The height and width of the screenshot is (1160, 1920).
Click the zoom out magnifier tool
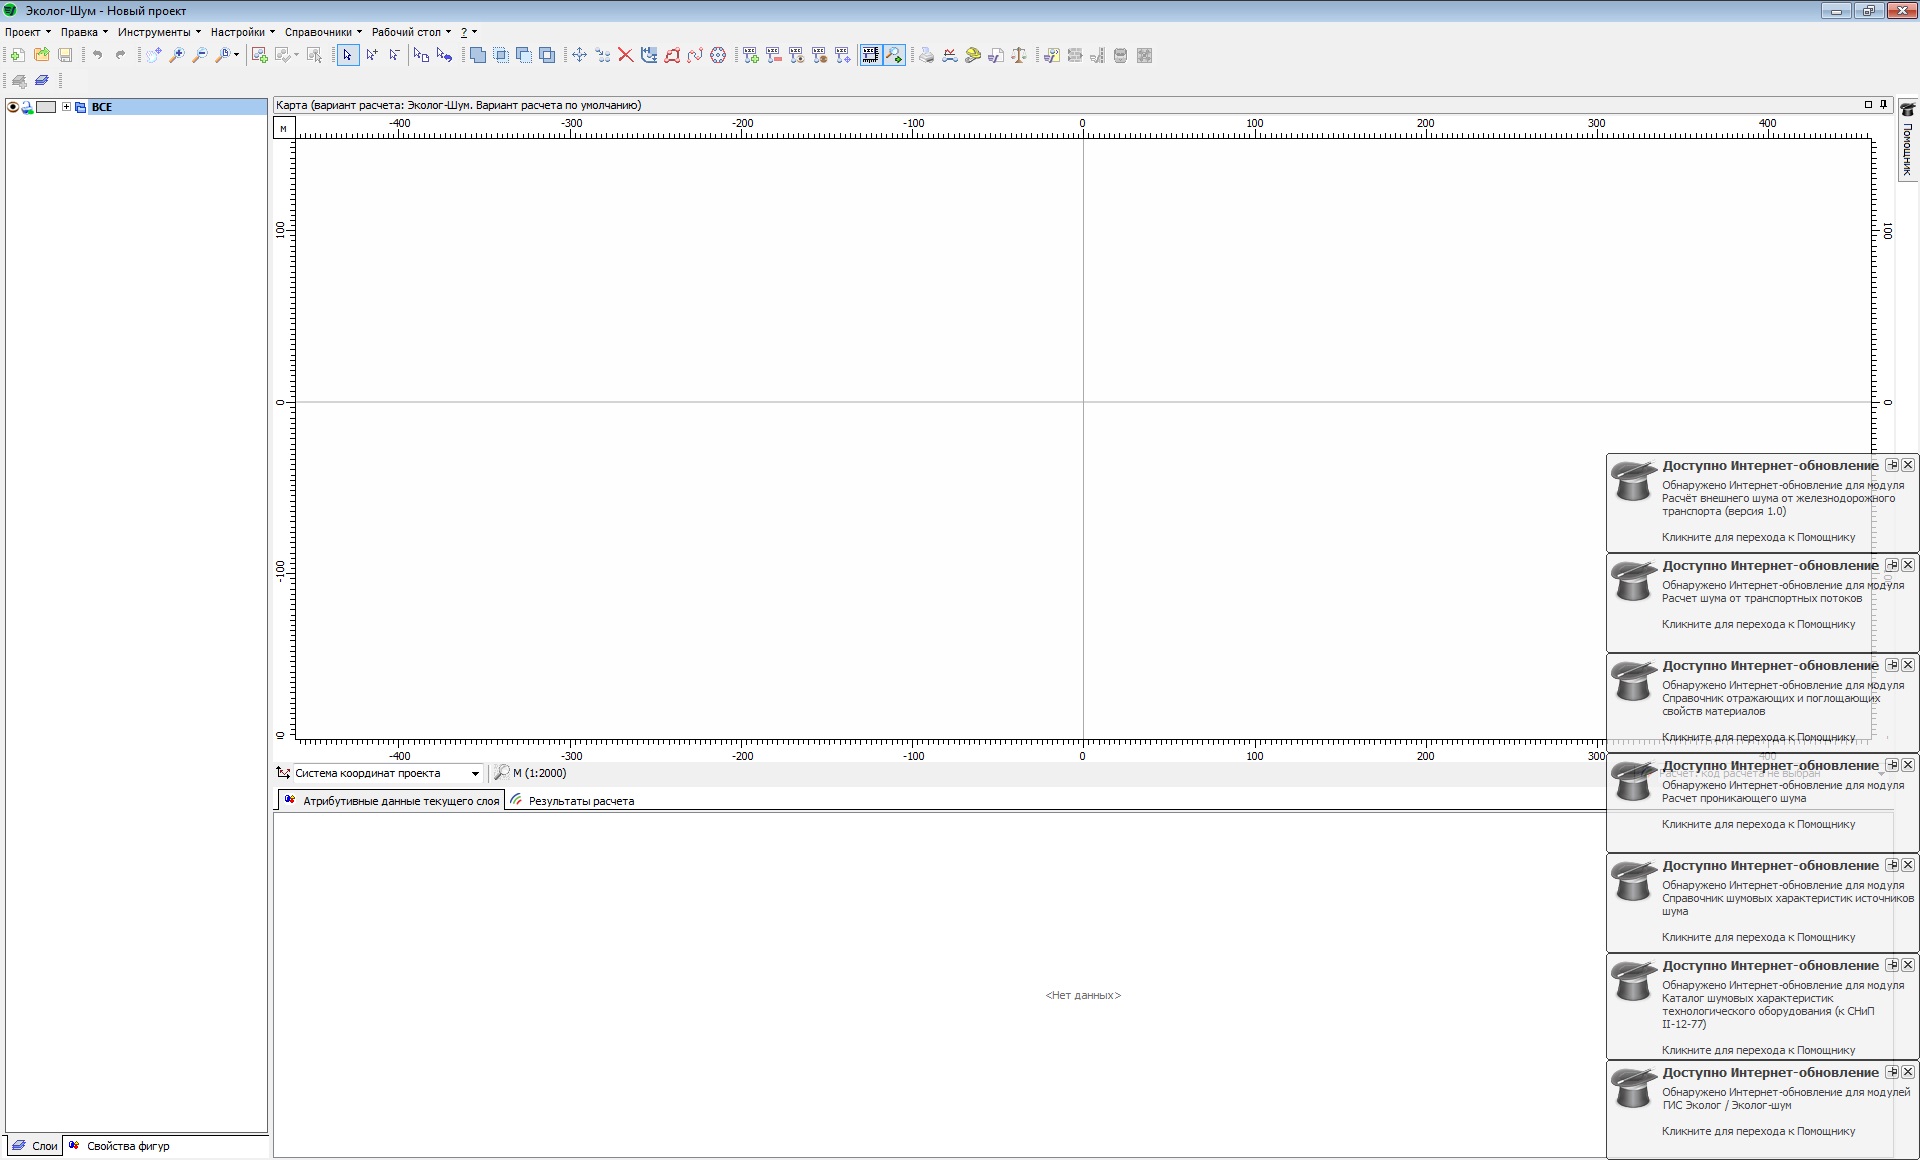point(200,56)
